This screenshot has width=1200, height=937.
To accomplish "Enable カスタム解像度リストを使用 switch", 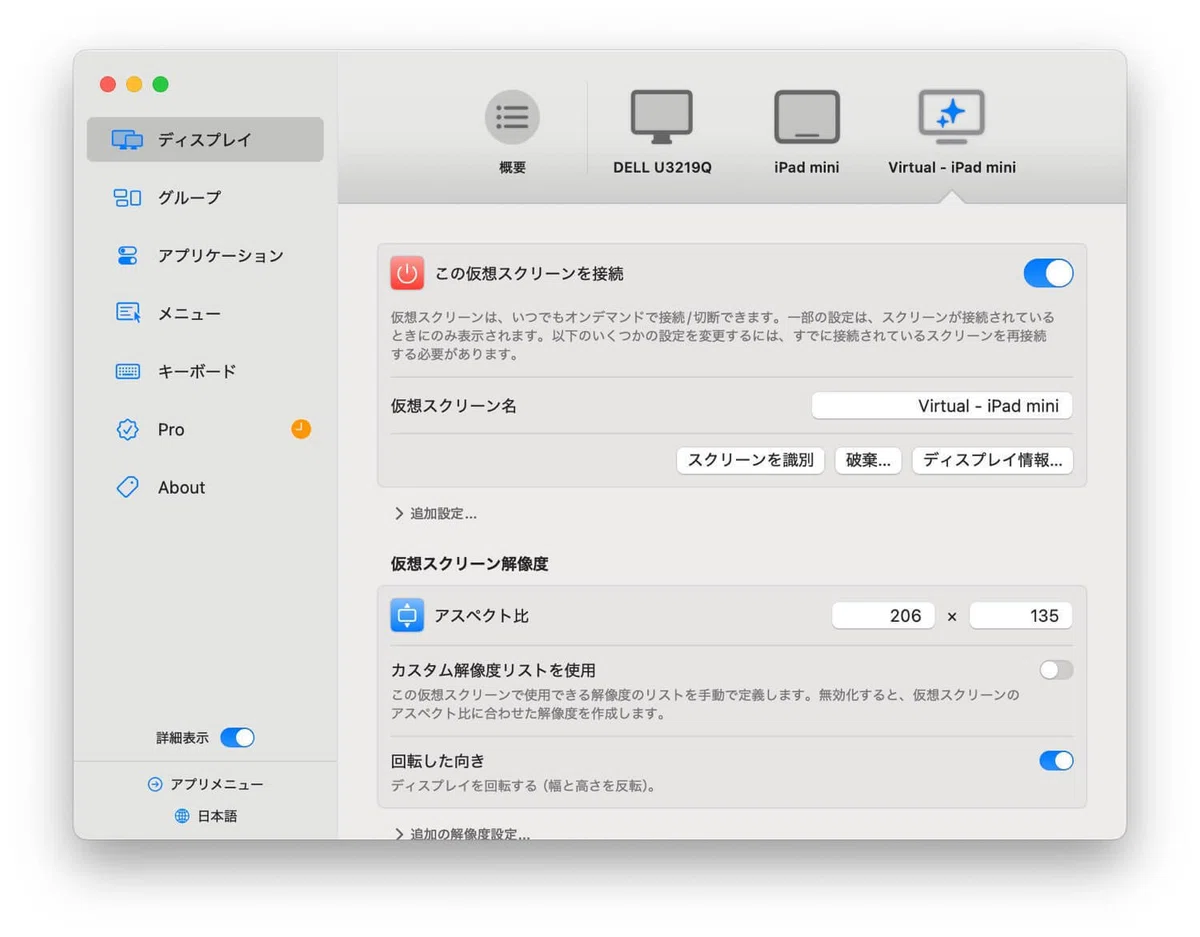I will click(1056, 670).
